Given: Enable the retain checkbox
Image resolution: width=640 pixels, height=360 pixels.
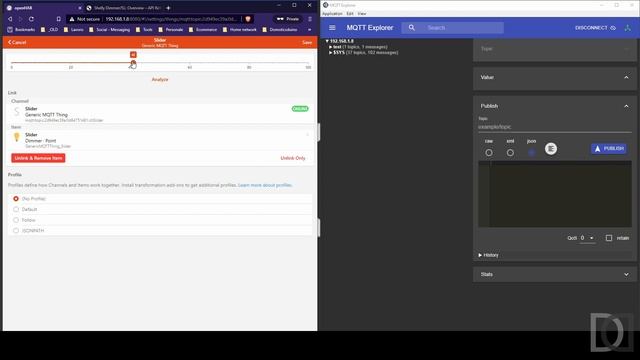Looking at the screenshot, I should [609, 238].
